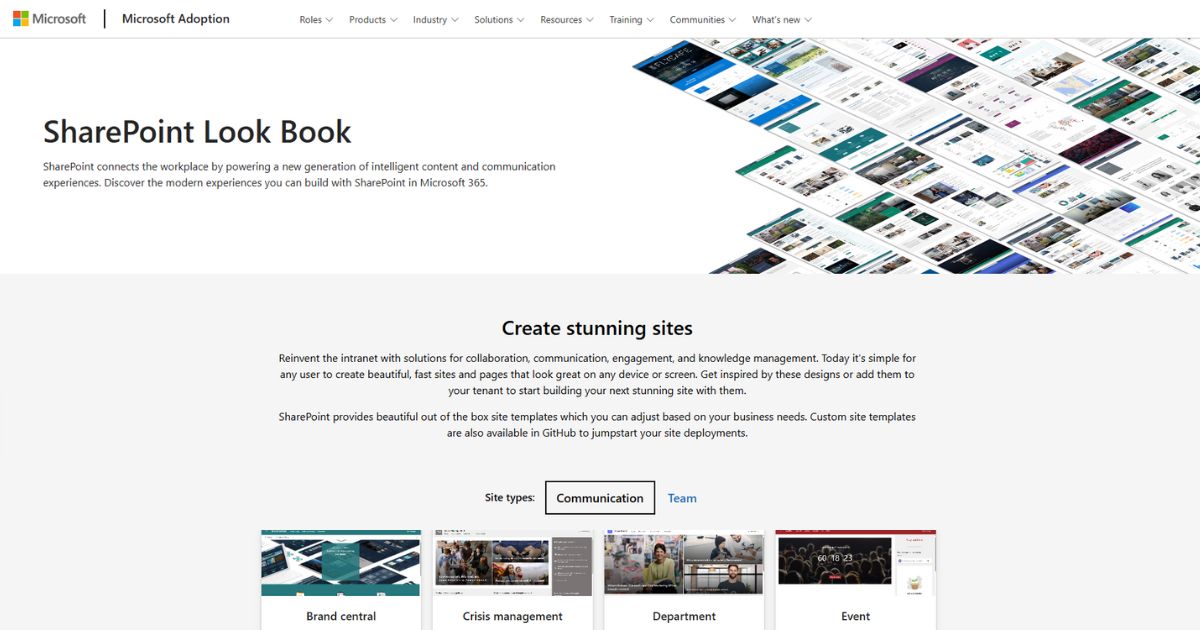The height and width of the screenshot is (630, 1200).
Task: Select the Communication site type
Action: point(600,498)
